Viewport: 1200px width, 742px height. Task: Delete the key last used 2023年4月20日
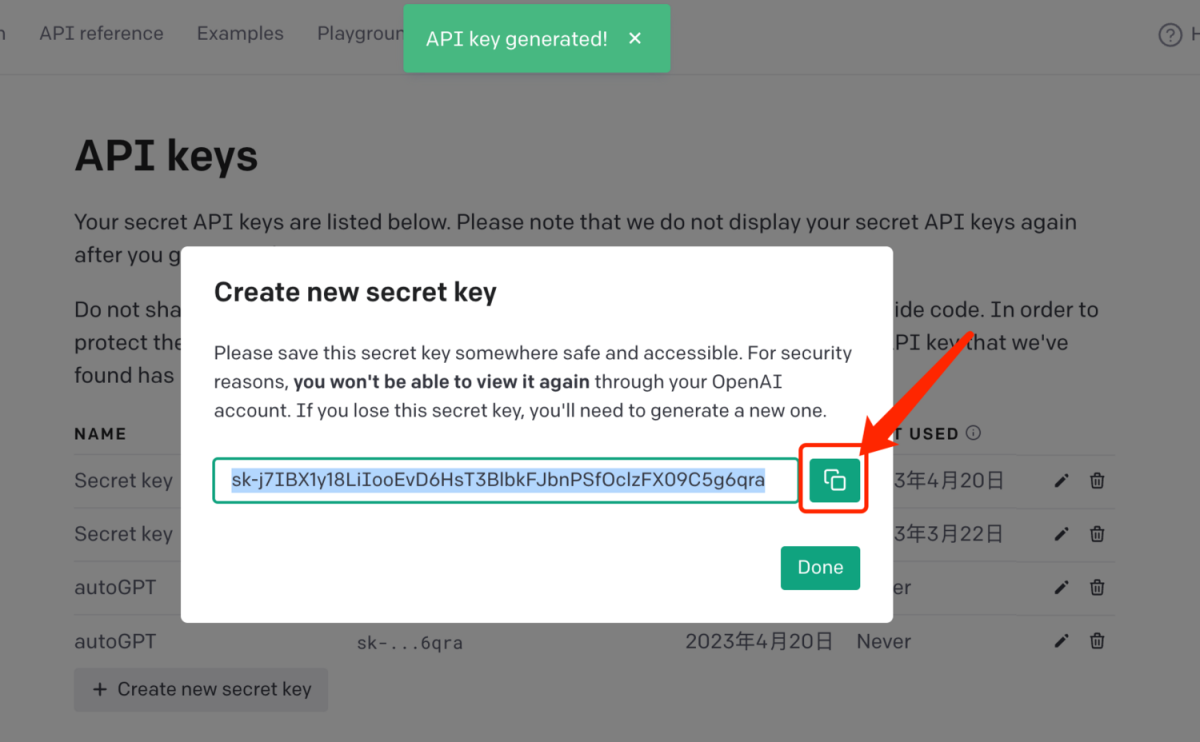click(1097, 481)
